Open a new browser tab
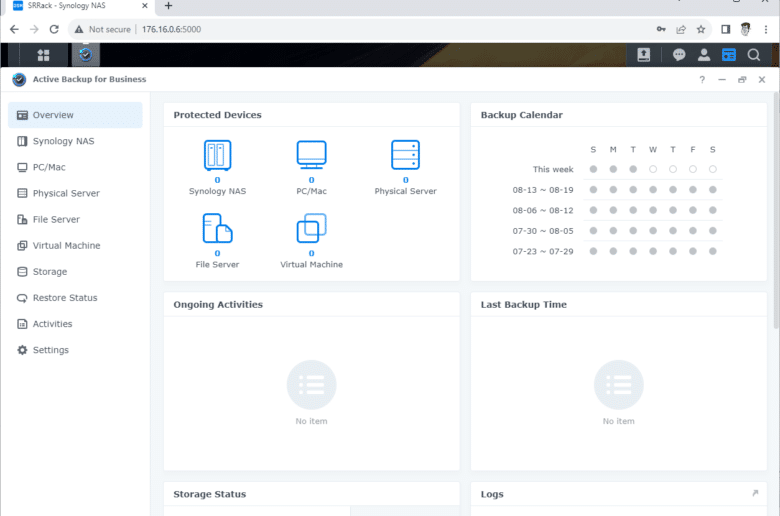 point(168,6)
